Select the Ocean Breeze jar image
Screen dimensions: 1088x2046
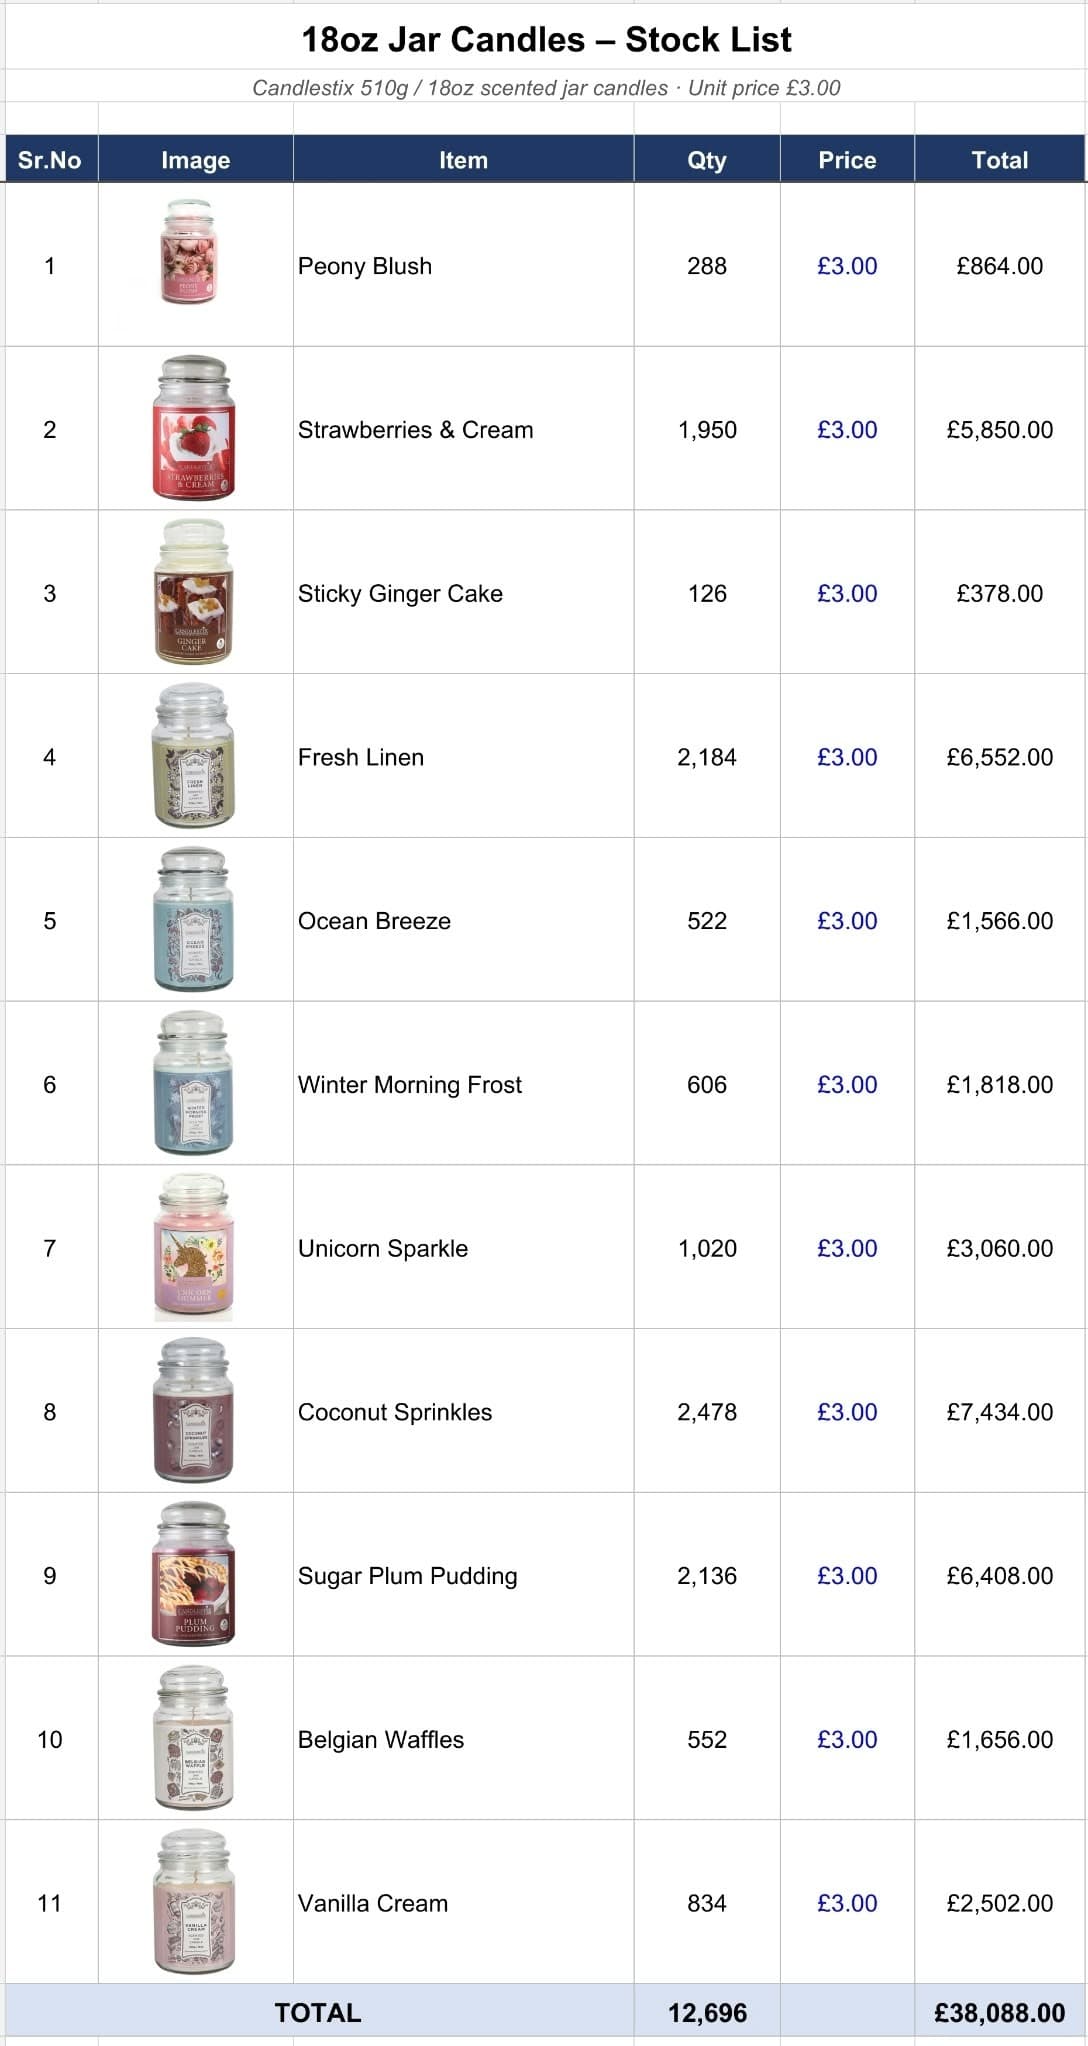click(x=194, y=919)
